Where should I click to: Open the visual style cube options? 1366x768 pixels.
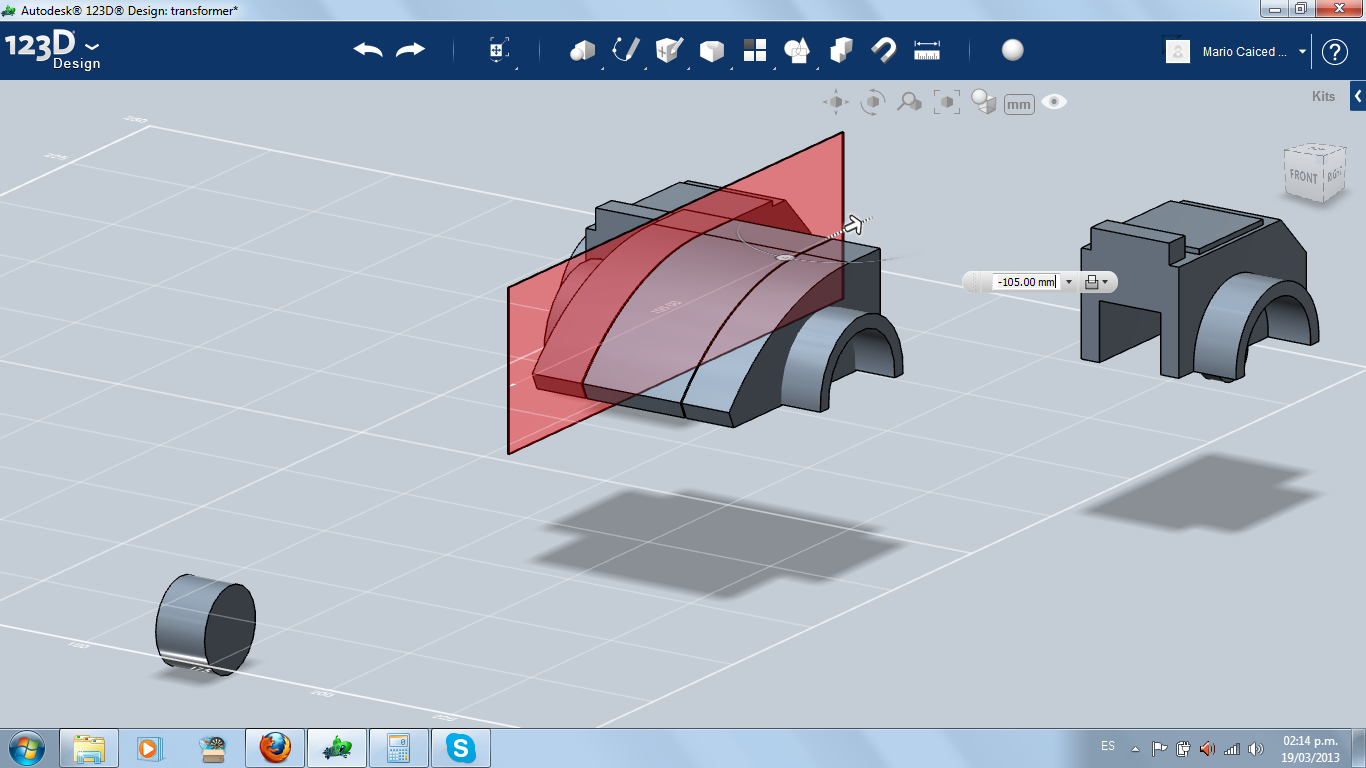tap(984, 102)
